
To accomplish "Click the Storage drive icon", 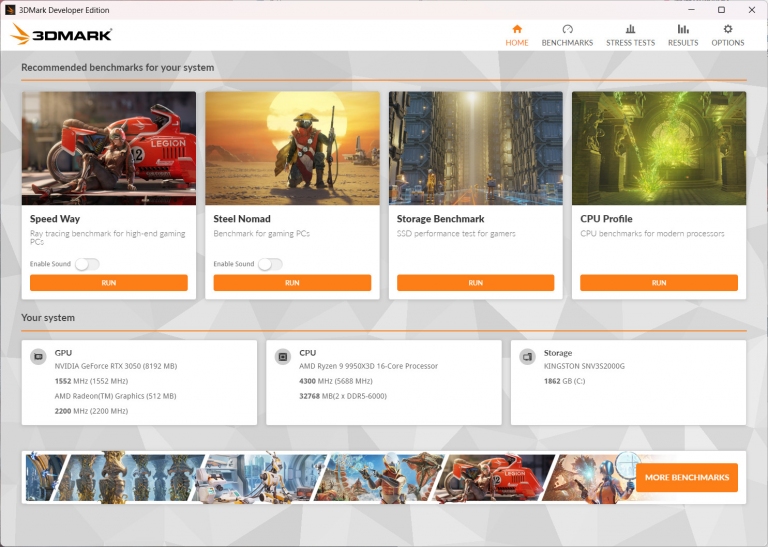I will 527,357.
